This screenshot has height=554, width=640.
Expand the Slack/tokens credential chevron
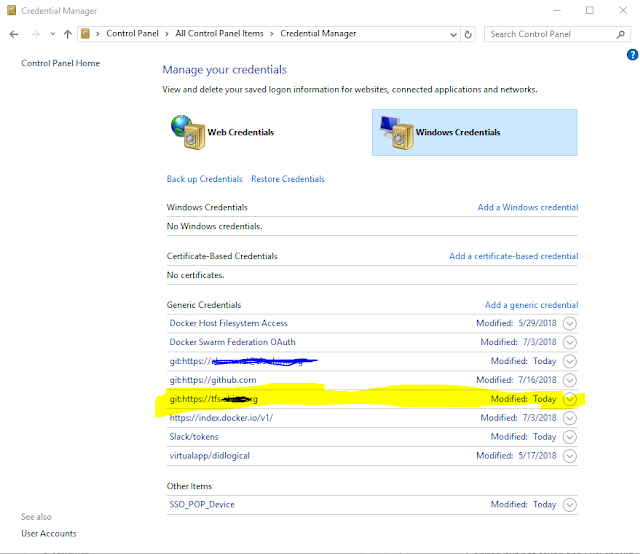569,437
